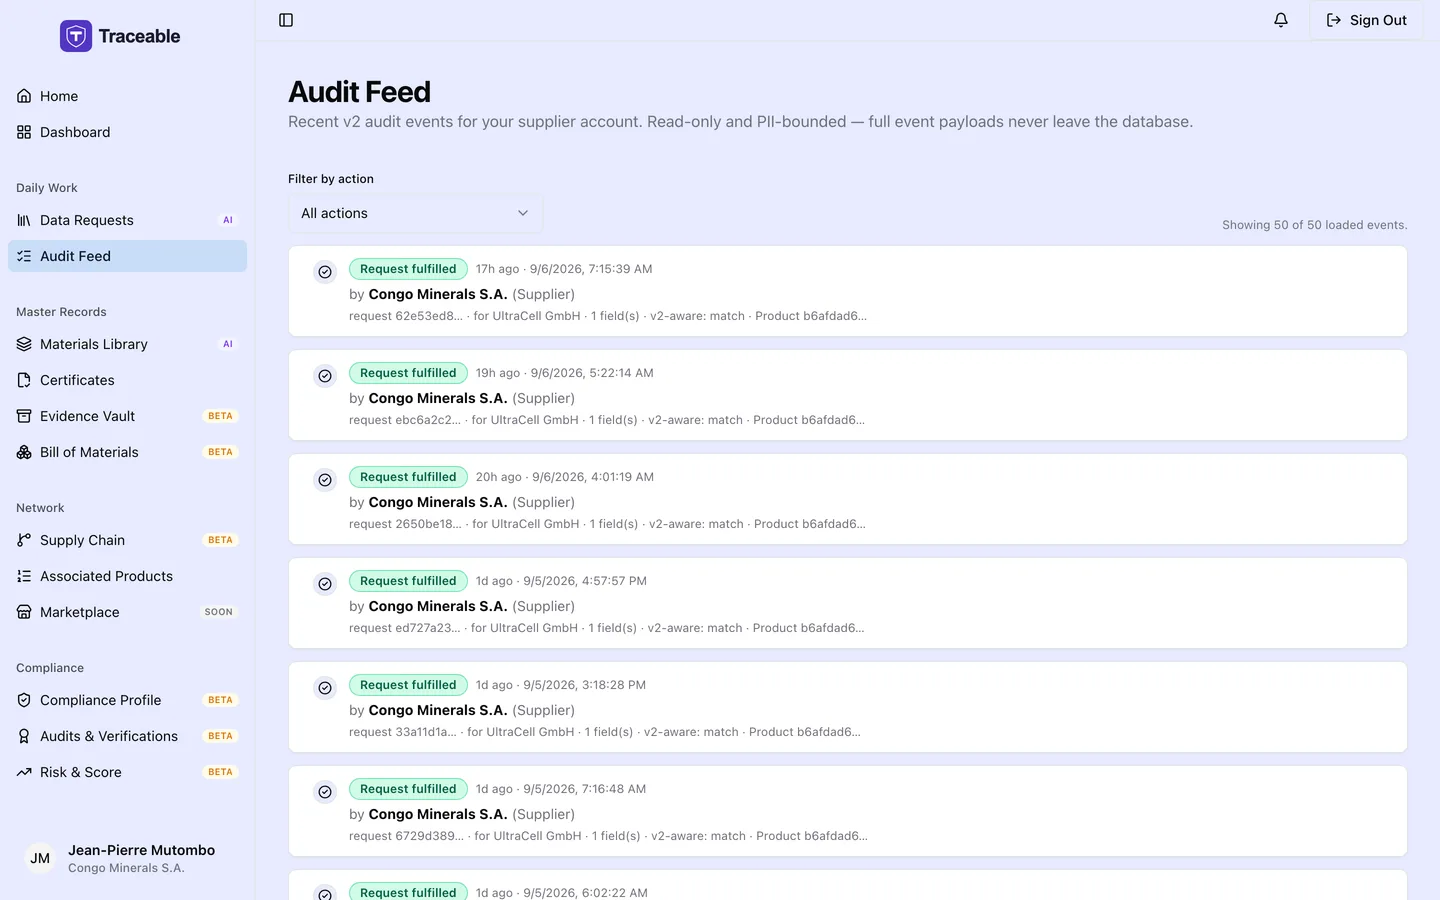Click the Marketplace store icon
This screenshot has height=900, width=1440.
click(24, 612)
